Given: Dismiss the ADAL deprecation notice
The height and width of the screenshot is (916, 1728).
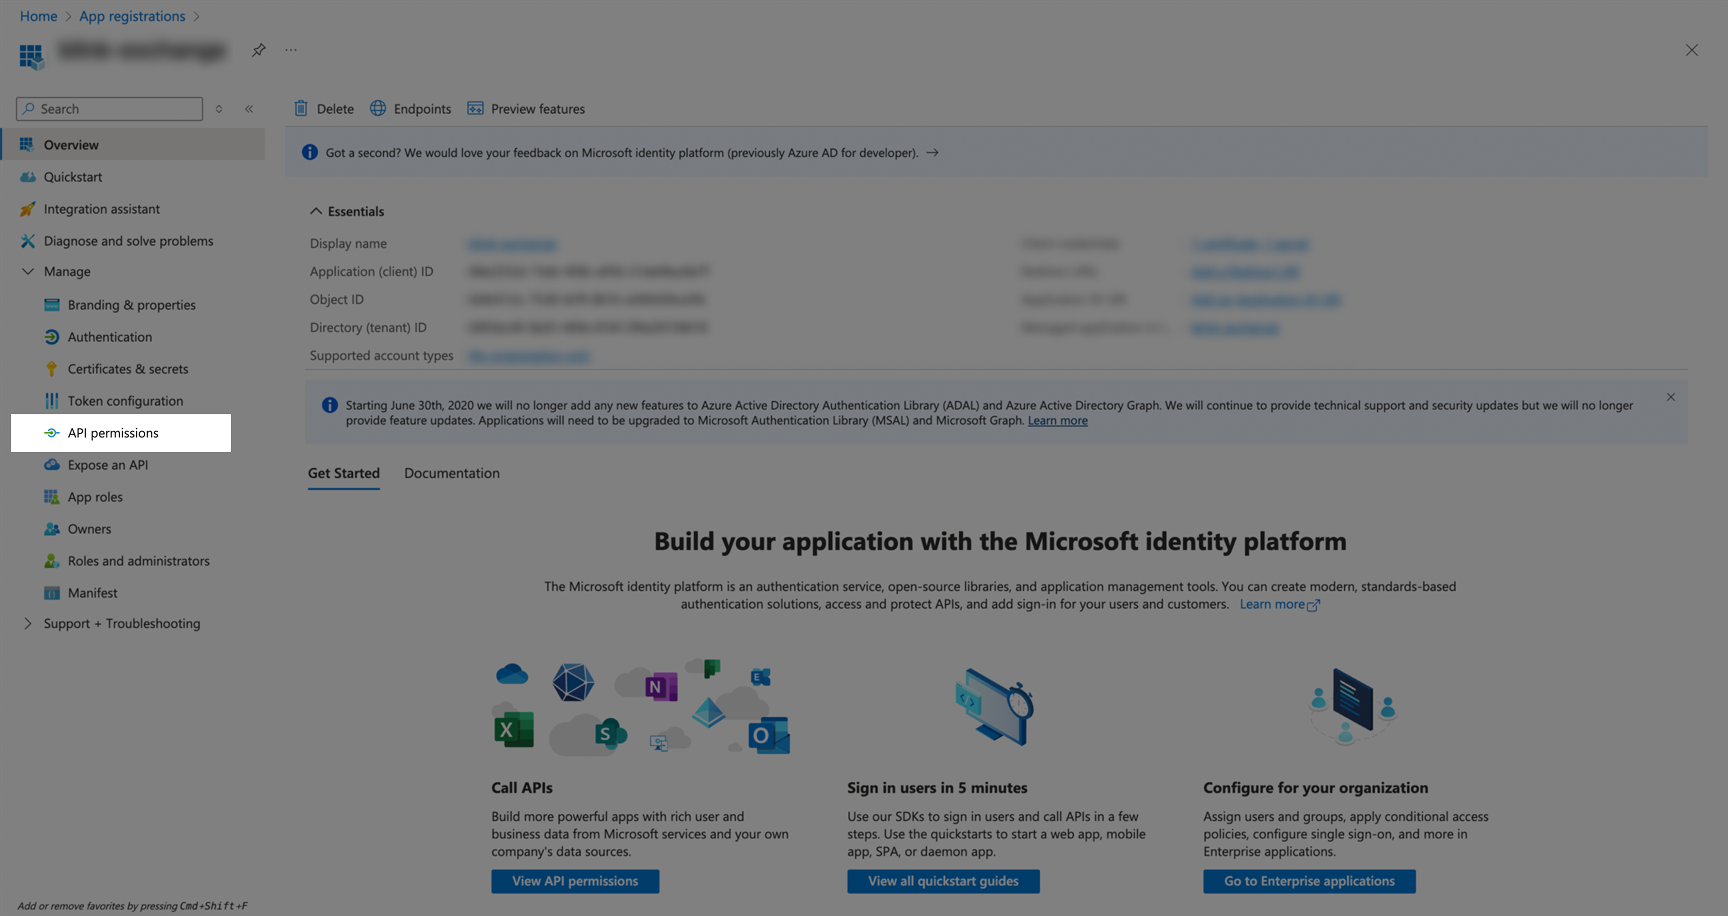Looking at the screenshot, I should [1671, 397].
